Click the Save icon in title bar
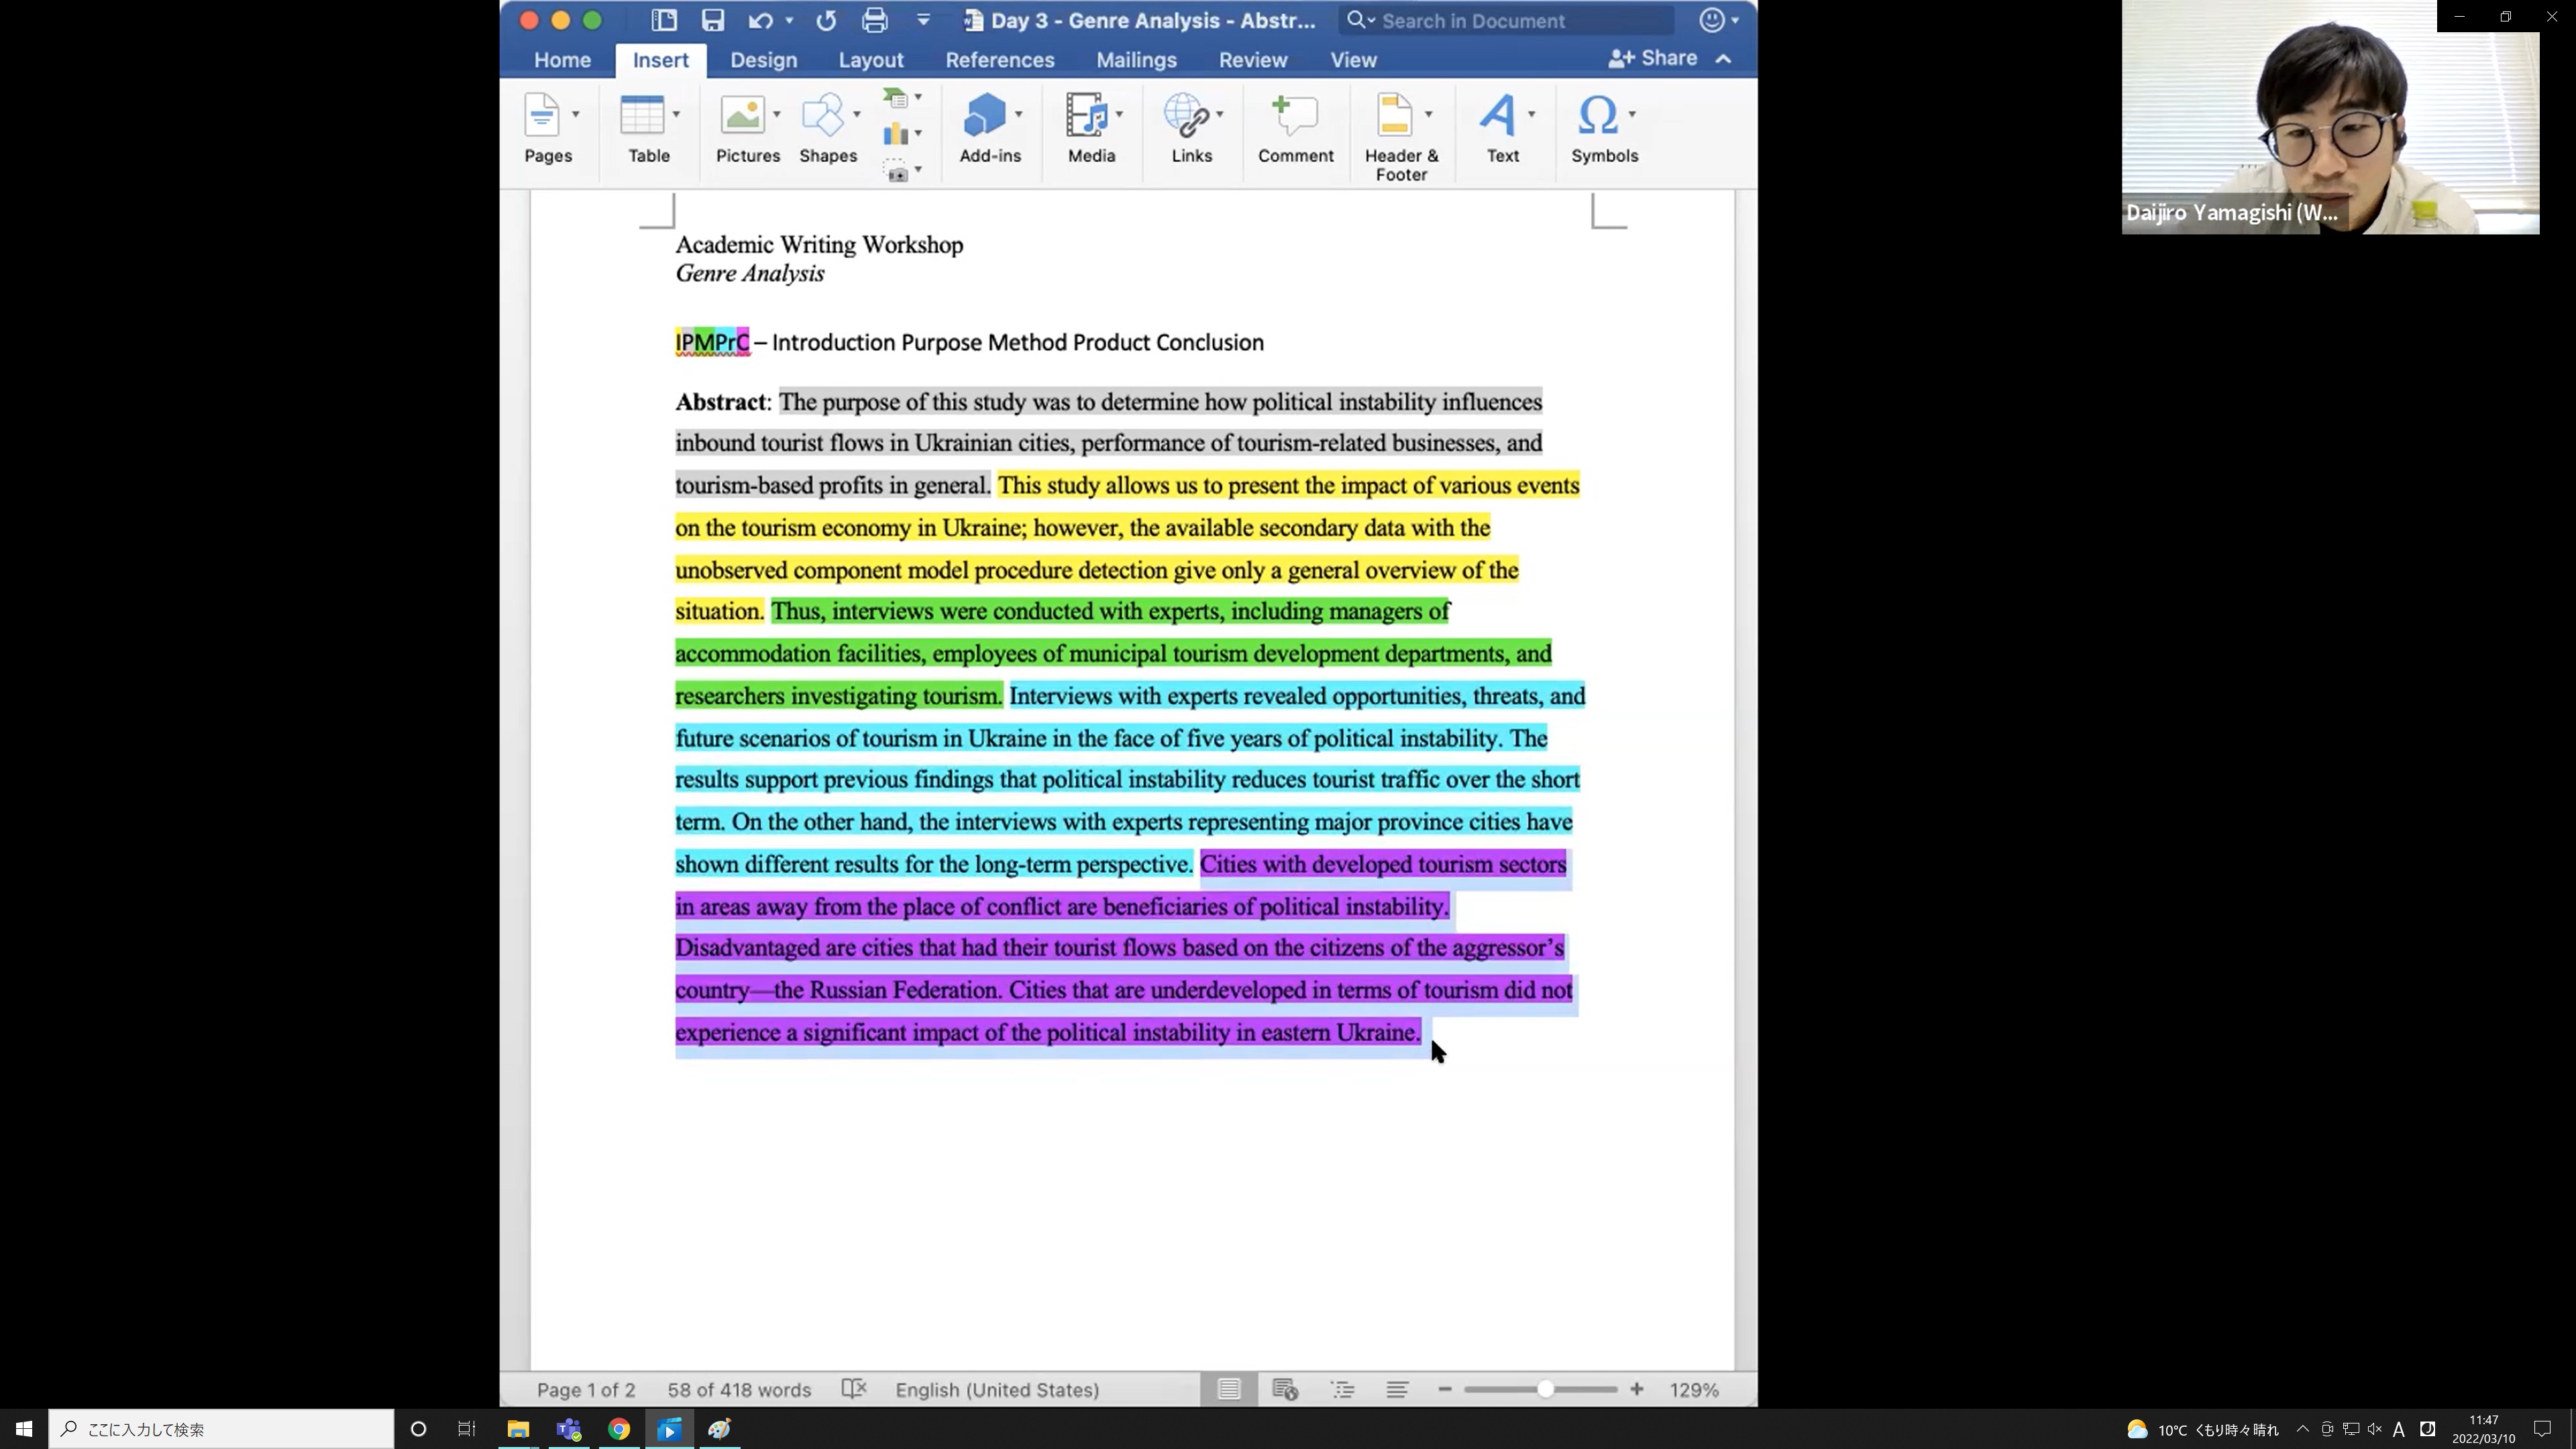 pyautogui.click(x=712, y=20)
